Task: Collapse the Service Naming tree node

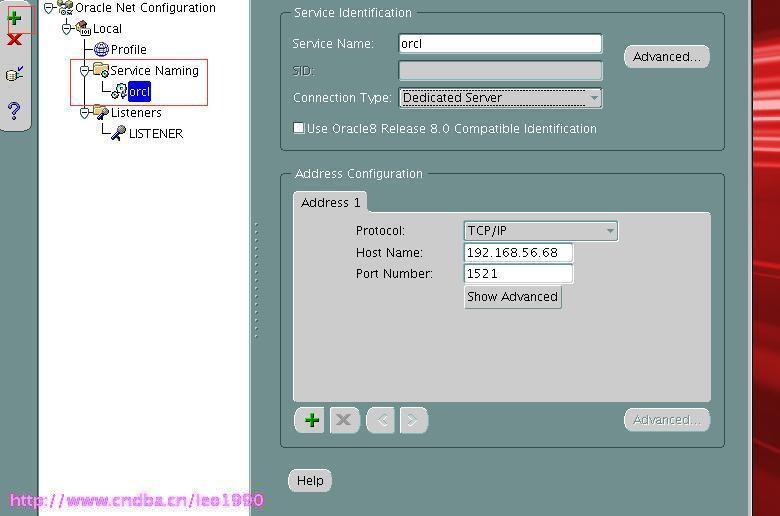Action: (85, 71)
